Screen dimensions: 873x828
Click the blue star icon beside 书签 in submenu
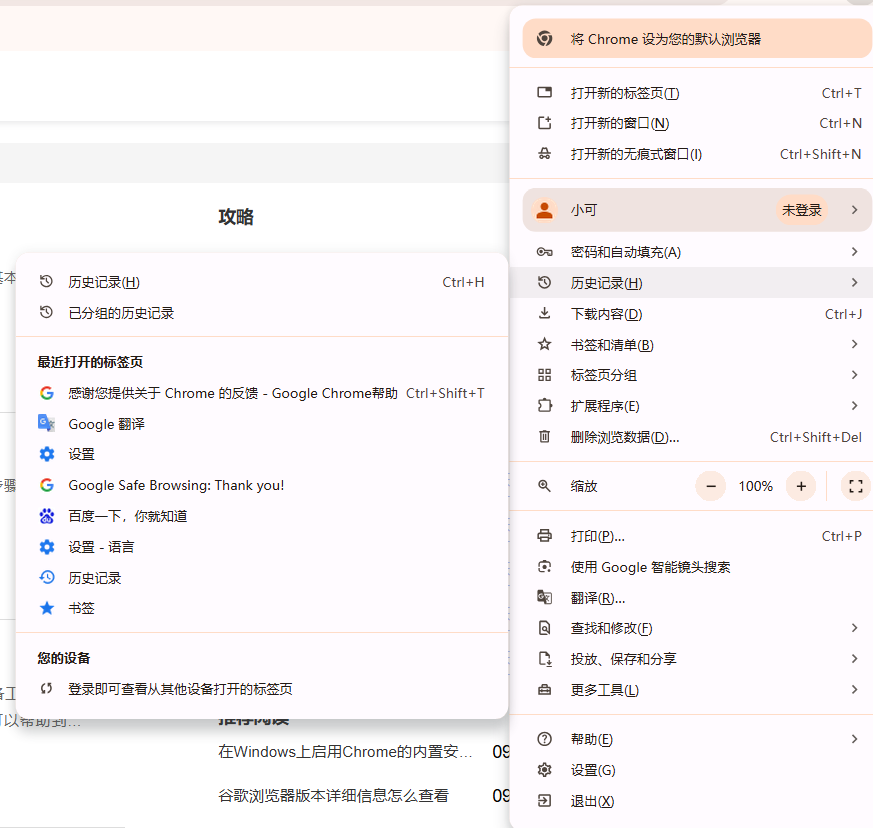tap(47, 608)
